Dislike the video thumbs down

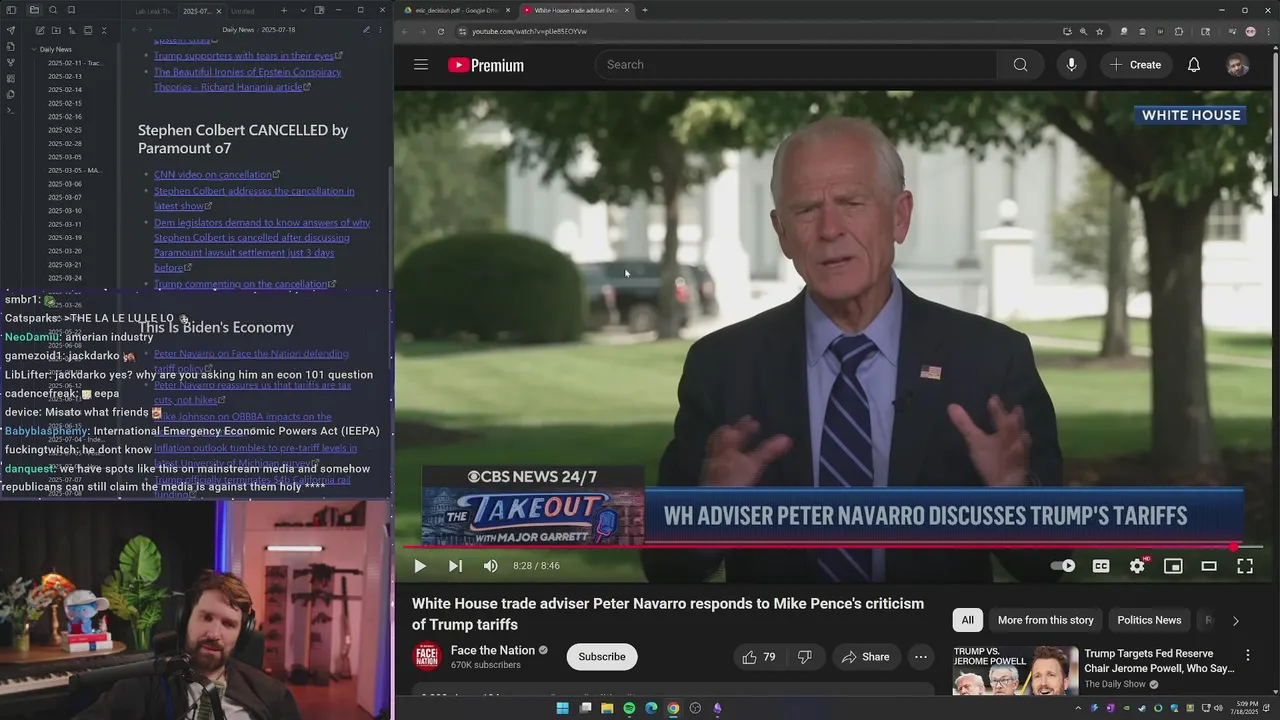tap(805, 657)
